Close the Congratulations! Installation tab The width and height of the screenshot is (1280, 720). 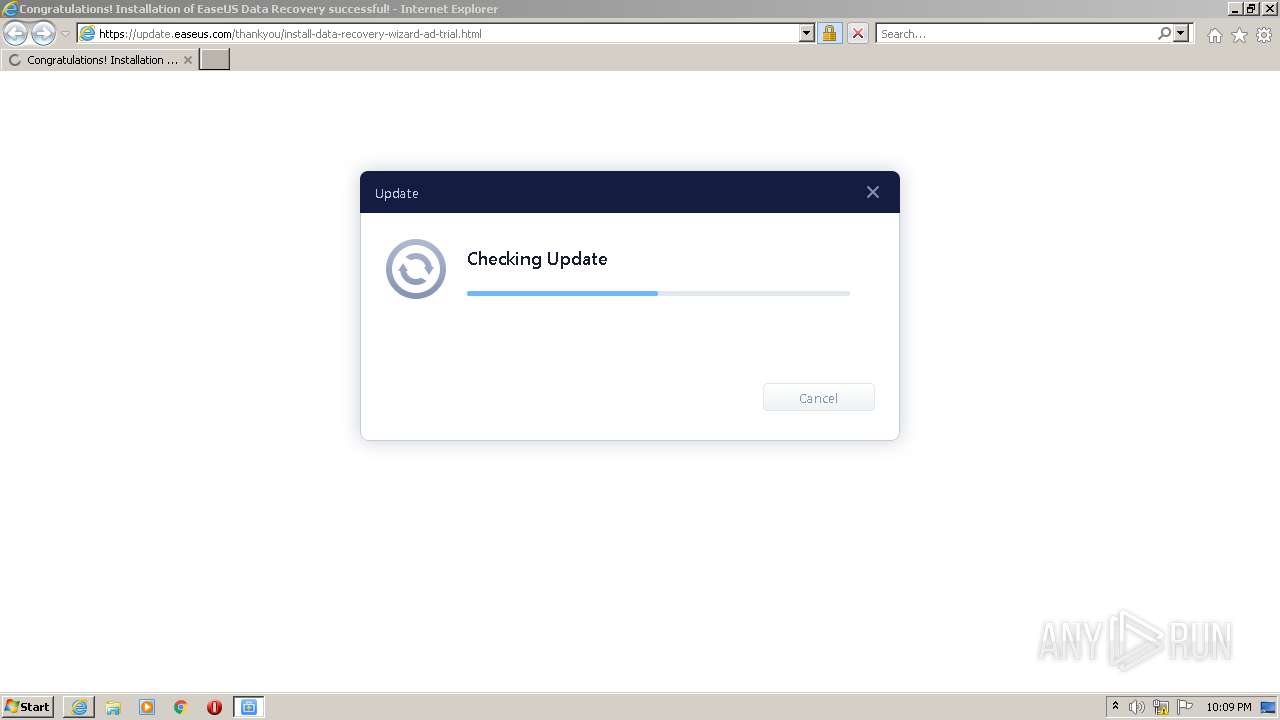[188, 60]
